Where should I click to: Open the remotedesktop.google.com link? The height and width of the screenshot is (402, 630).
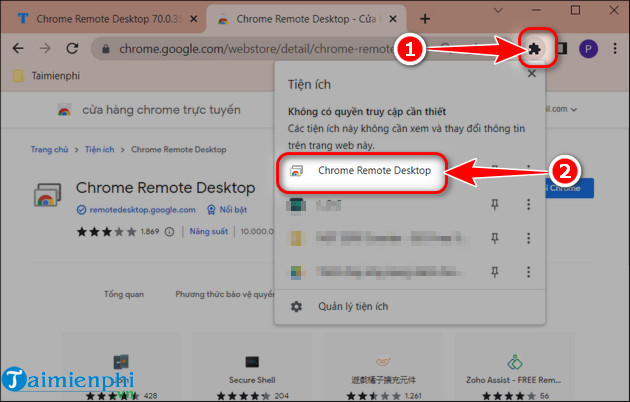click(142, 210)
